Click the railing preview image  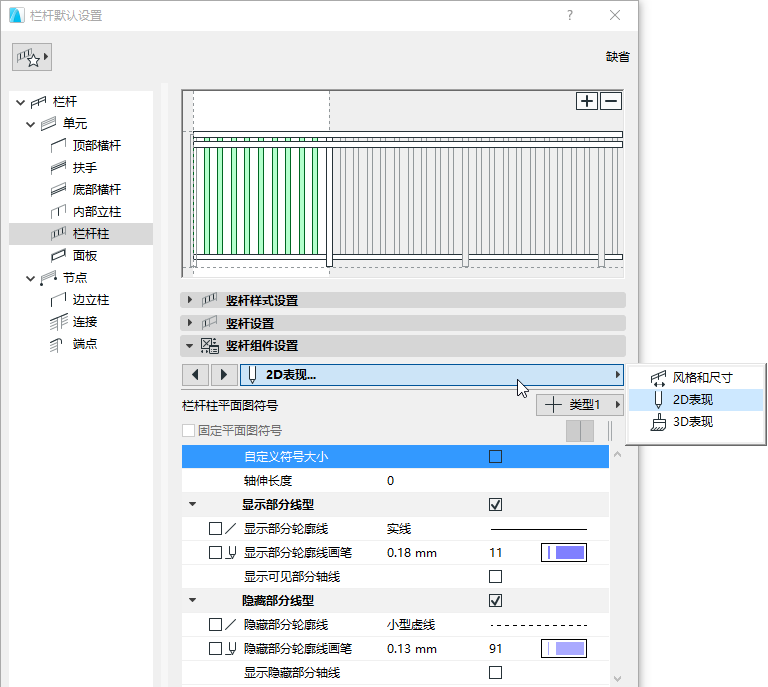pos(403,184)
